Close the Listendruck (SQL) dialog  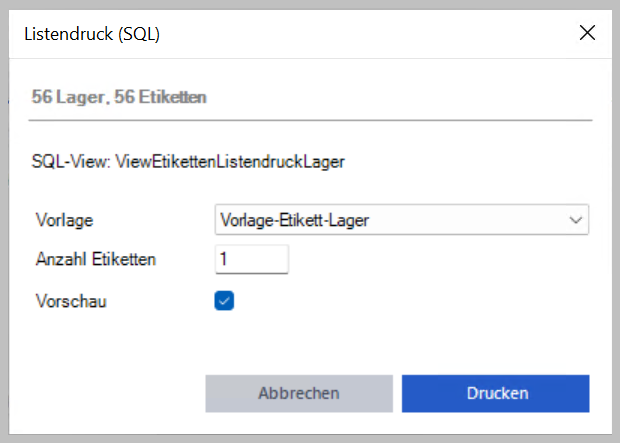click(587, 33)
